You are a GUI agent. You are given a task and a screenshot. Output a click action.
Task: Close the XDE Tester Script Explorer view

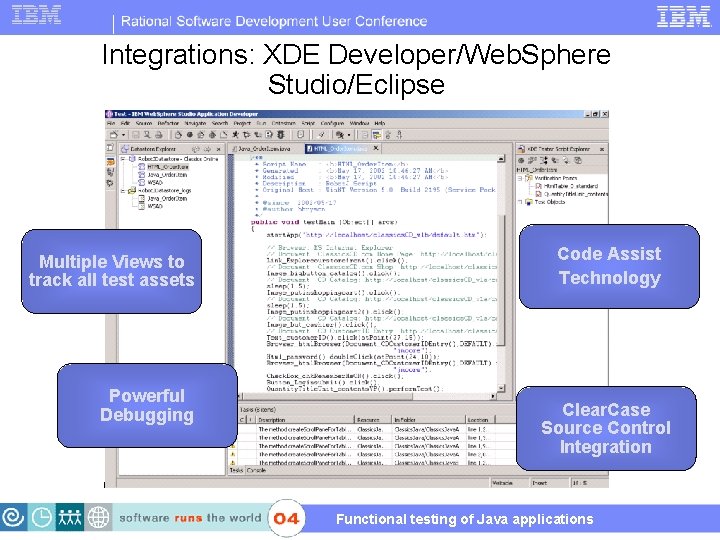click(602, 149)
